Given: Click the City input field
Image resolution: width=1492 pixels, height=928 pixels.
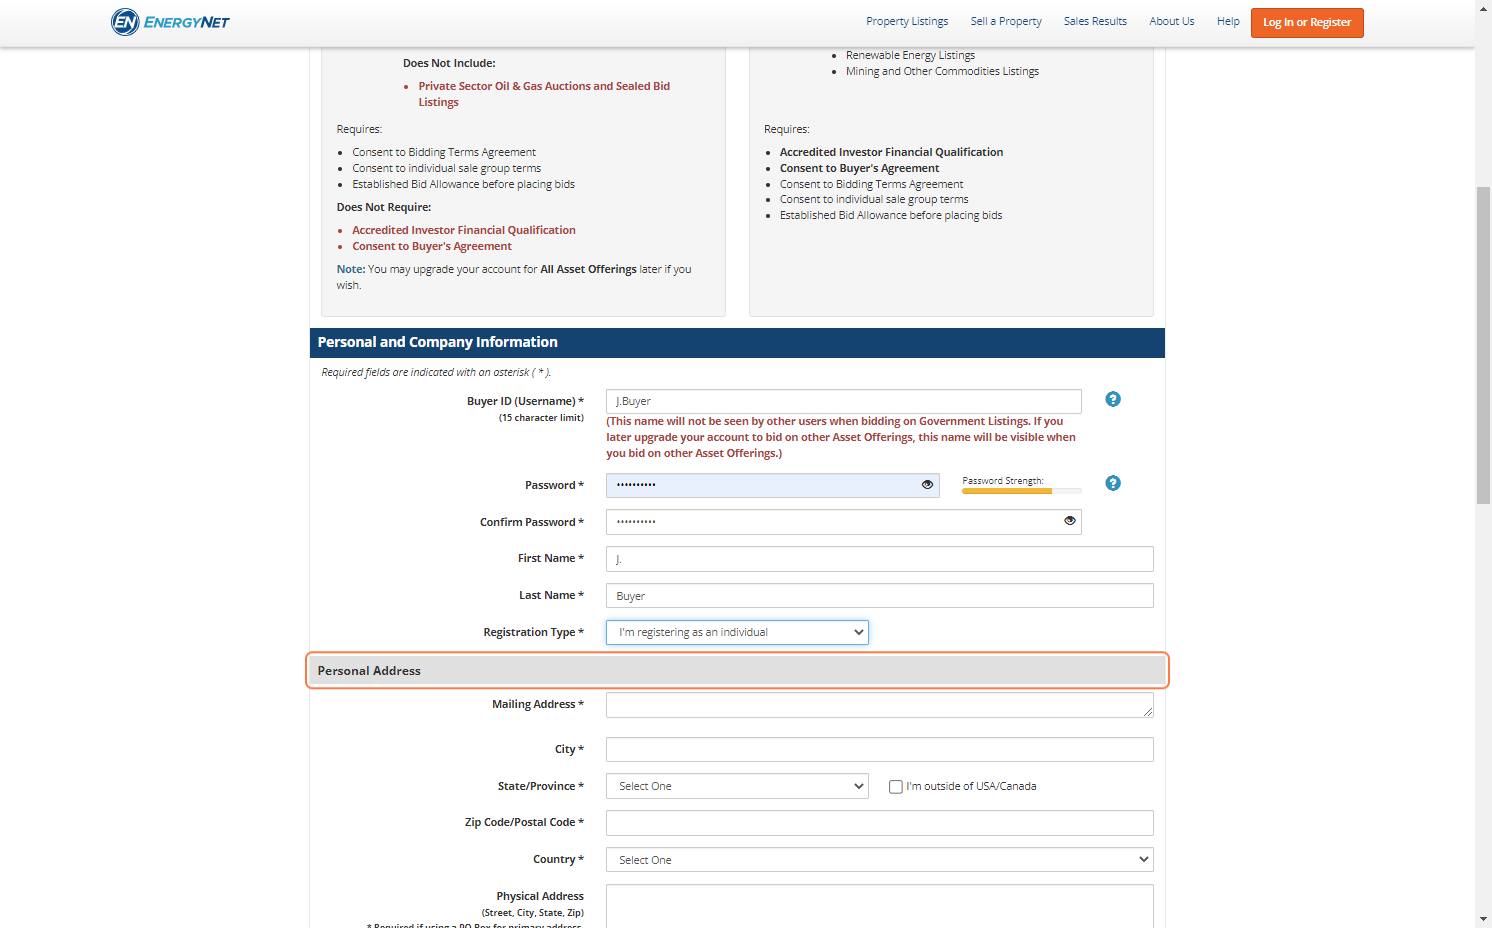Looking at the screenshot, I should (879, 750).
